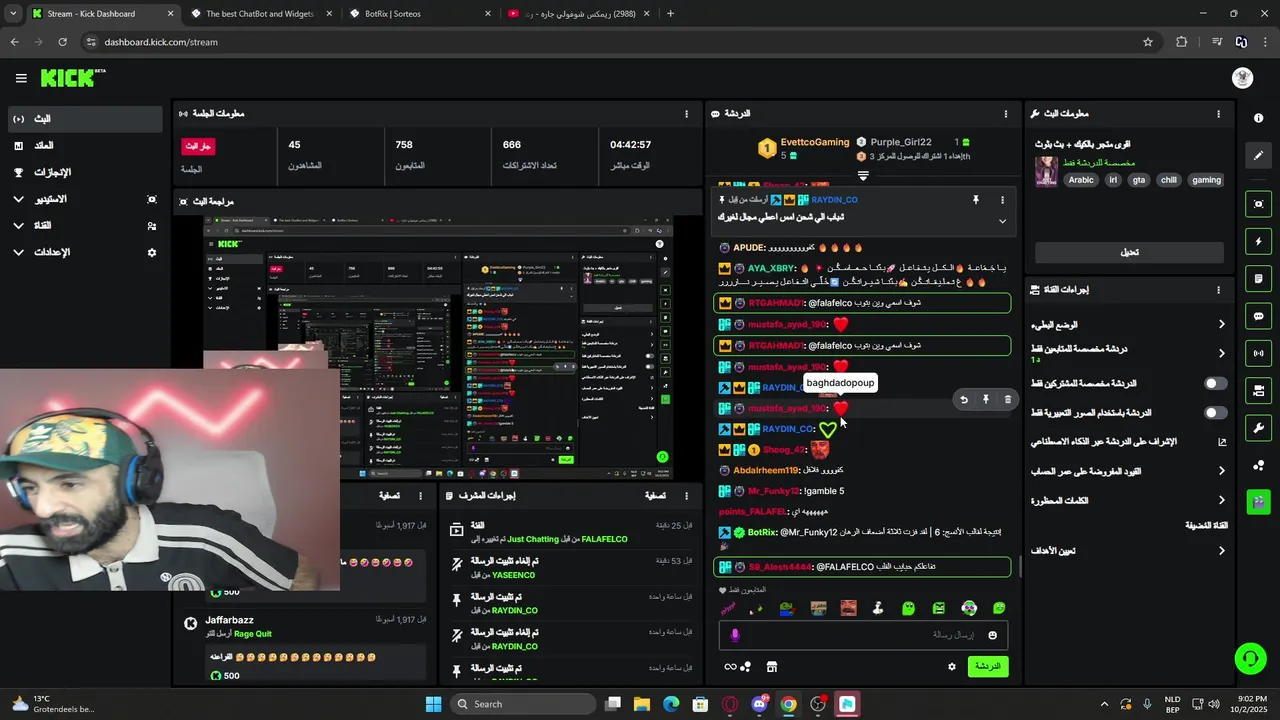Open the chat panel three-dot menu

[x=1005, y=114]
